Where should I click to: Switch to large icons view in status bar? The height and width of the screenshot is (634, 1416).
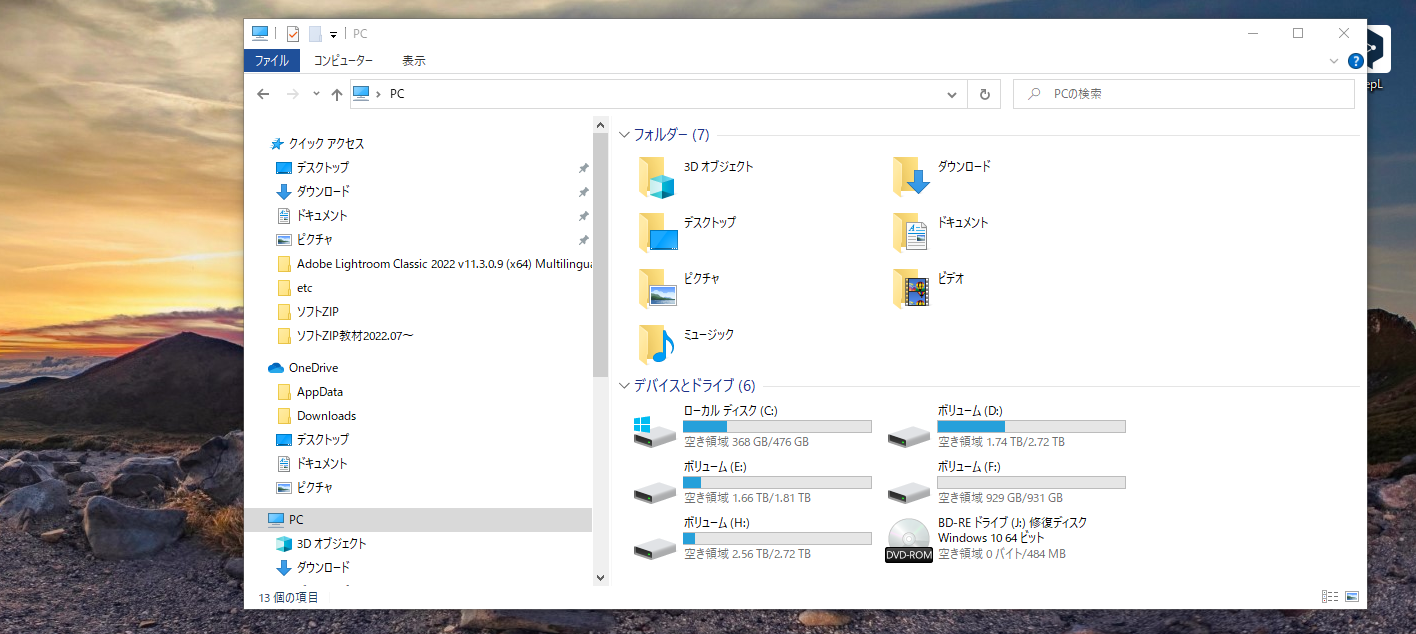tap(1352, 597)
